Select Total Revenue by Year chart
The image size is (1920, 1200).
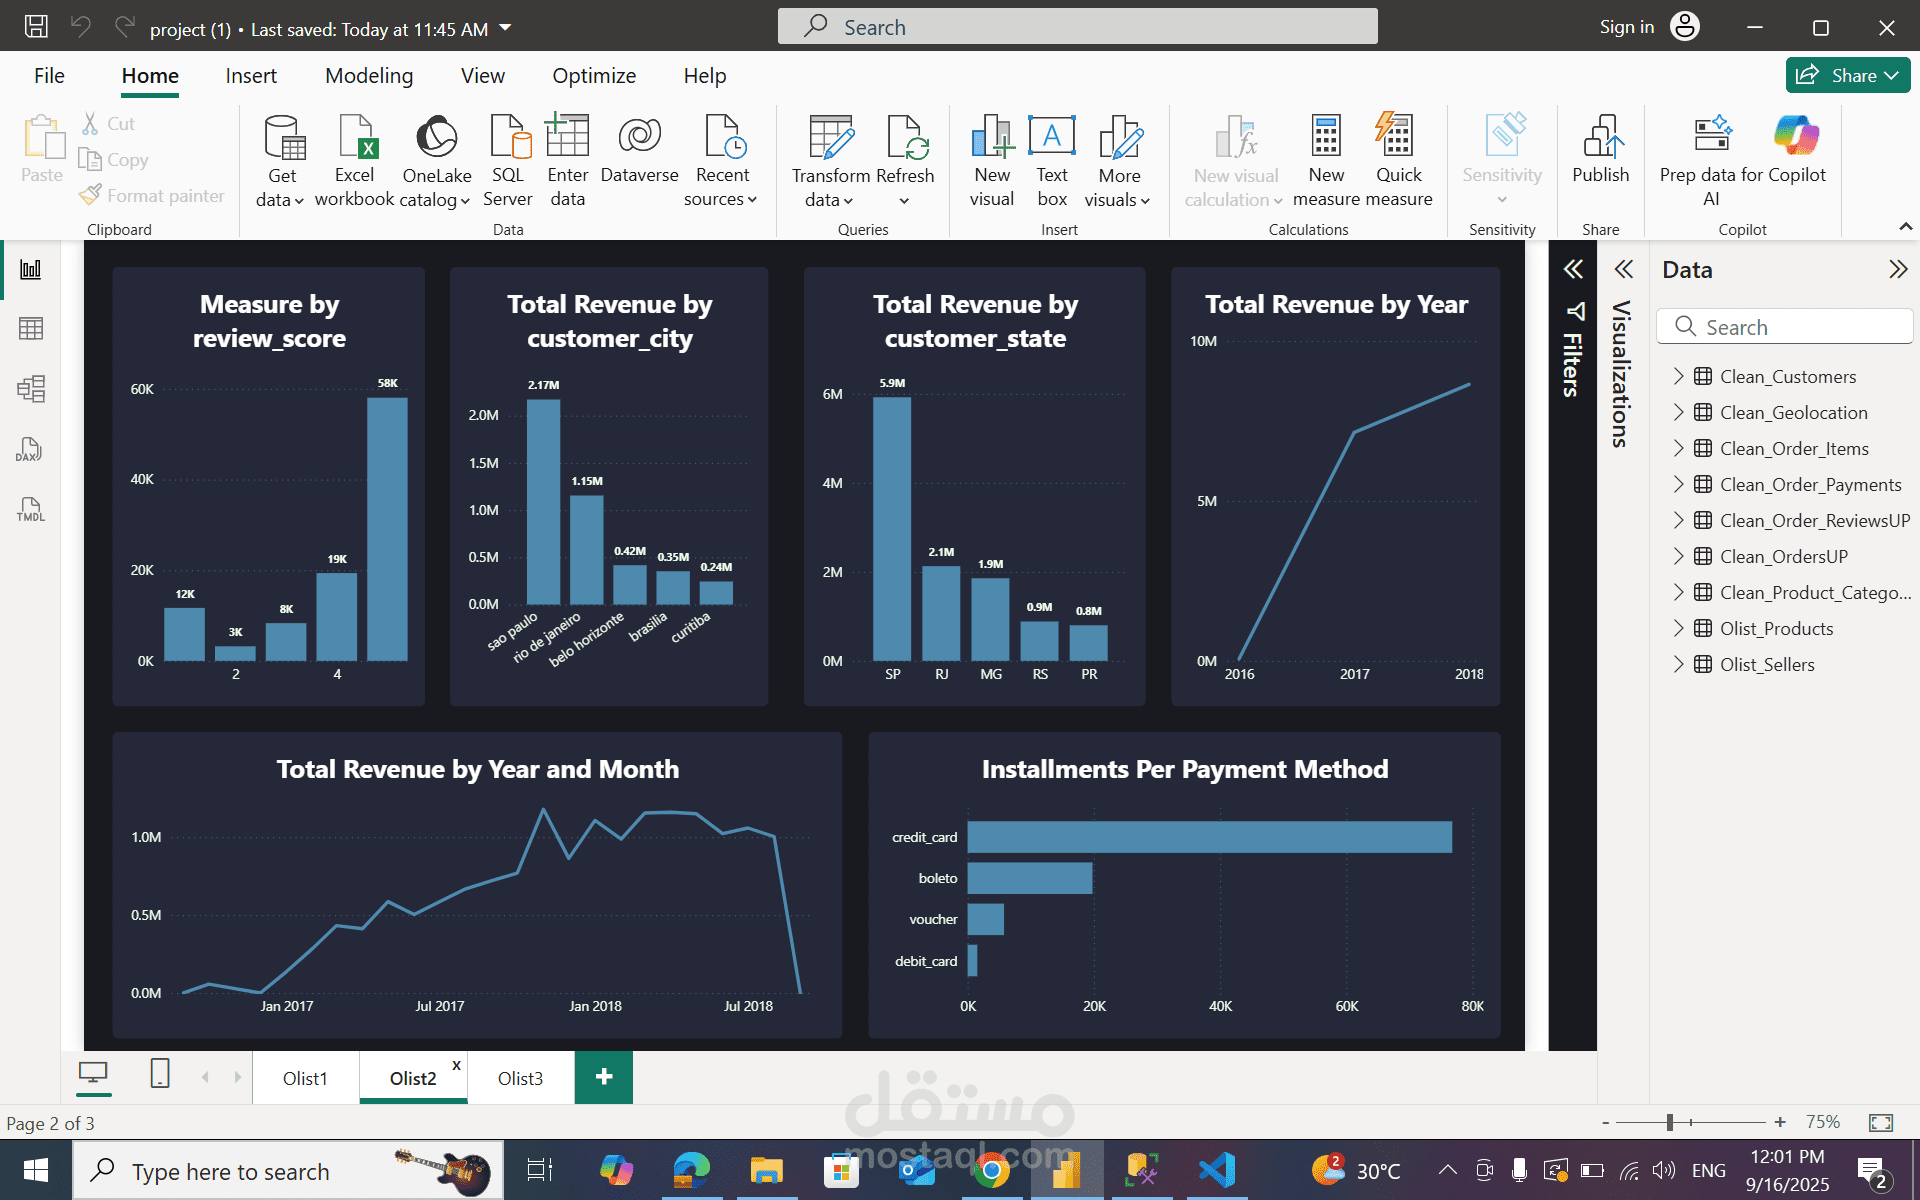1336,486
